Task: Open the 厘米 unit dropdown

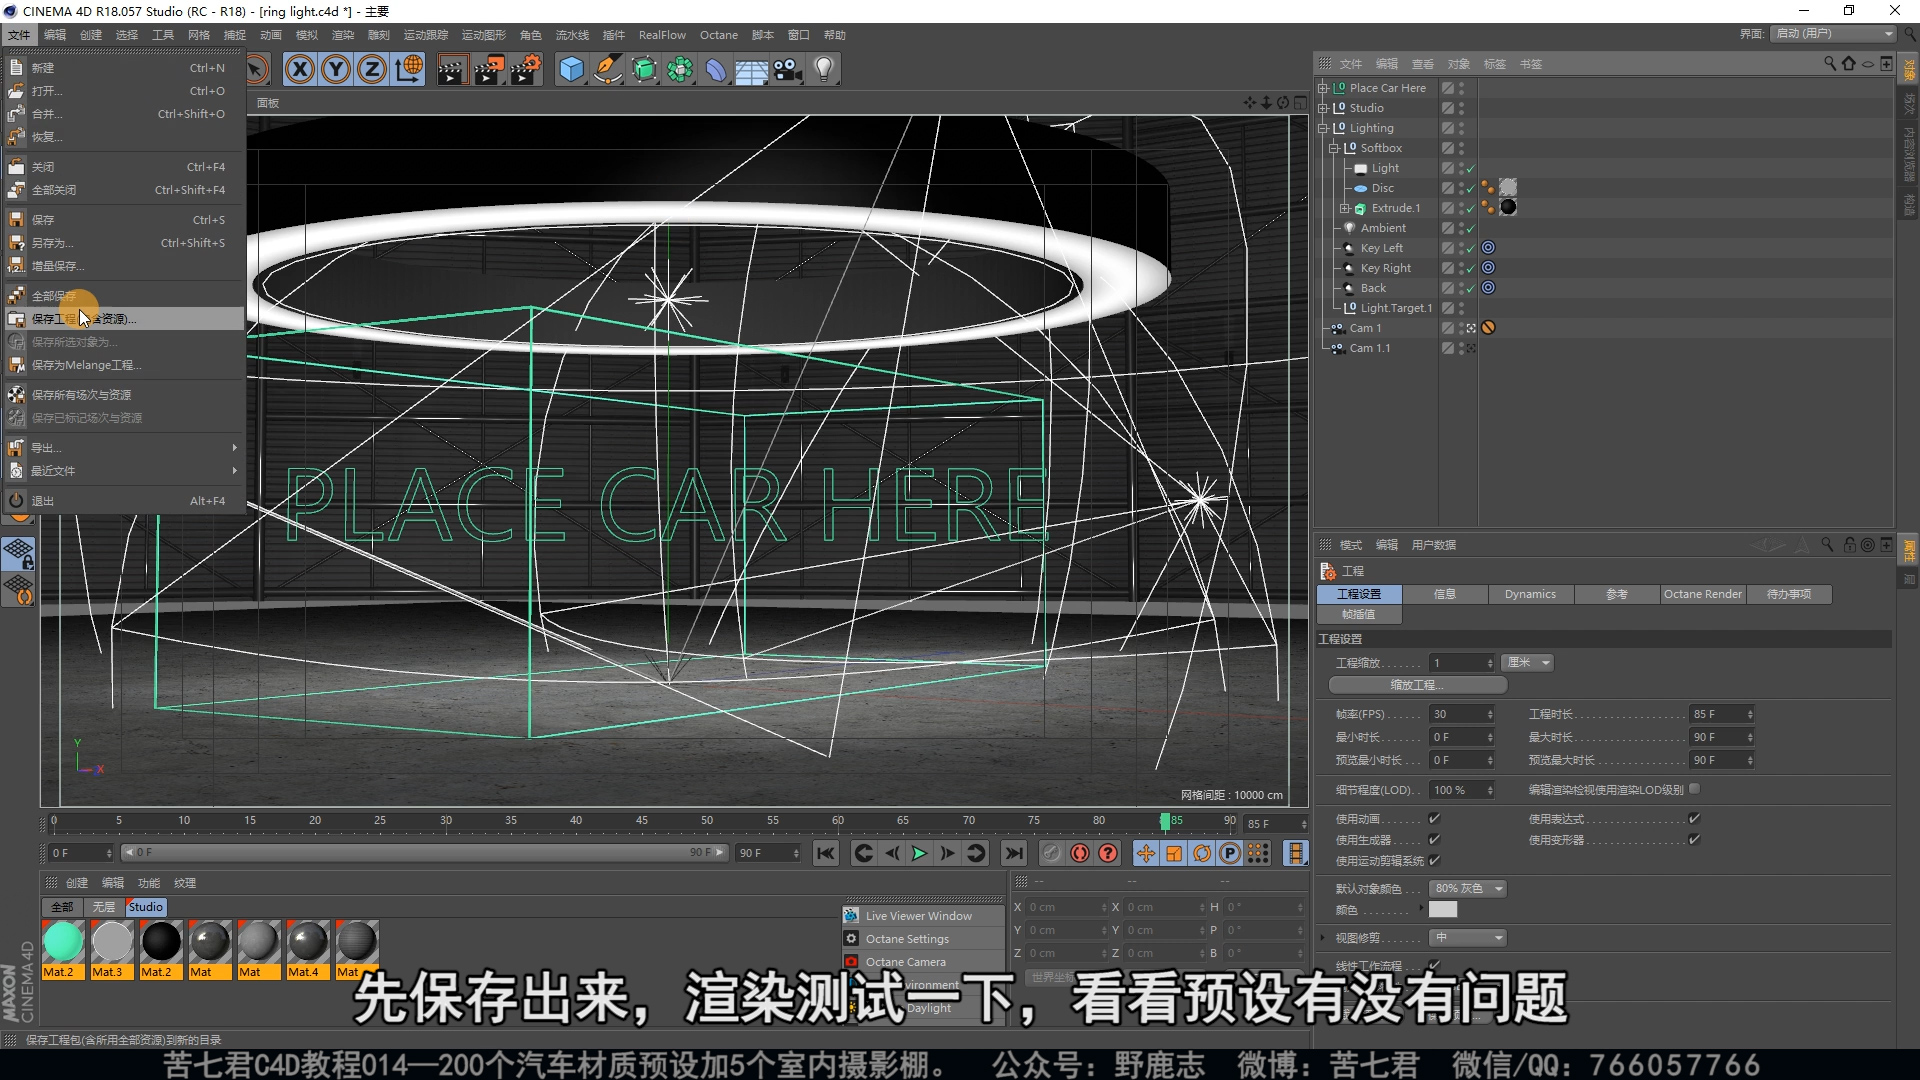Action: 1529,663
